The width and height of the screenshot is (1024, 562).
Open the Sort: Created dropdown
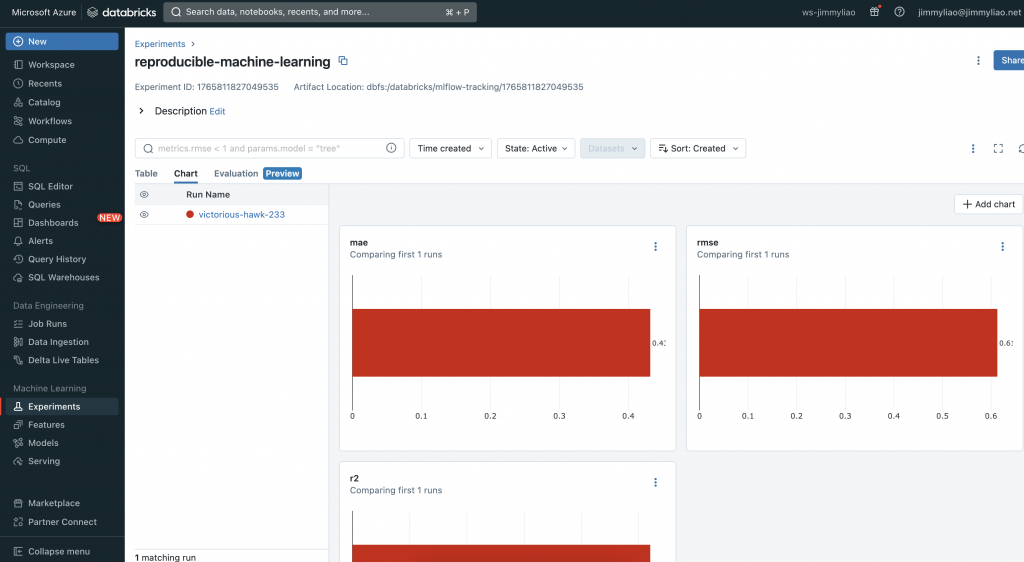pos(698,148)
